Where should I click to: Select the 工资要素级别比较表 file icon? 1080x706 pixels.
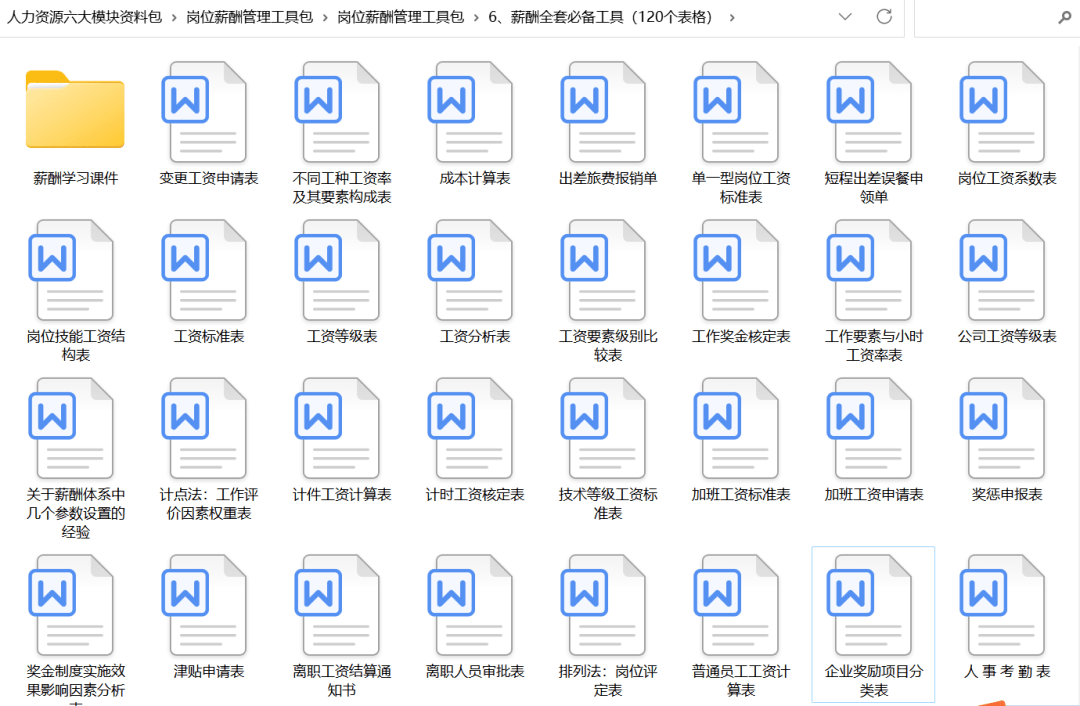tap(603, 270)
